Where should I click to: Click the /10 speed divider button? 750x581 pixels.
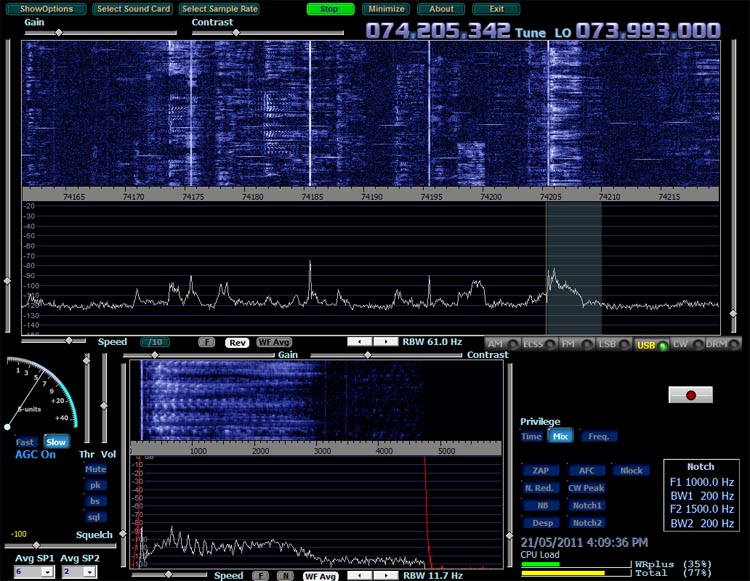(155, 342)
